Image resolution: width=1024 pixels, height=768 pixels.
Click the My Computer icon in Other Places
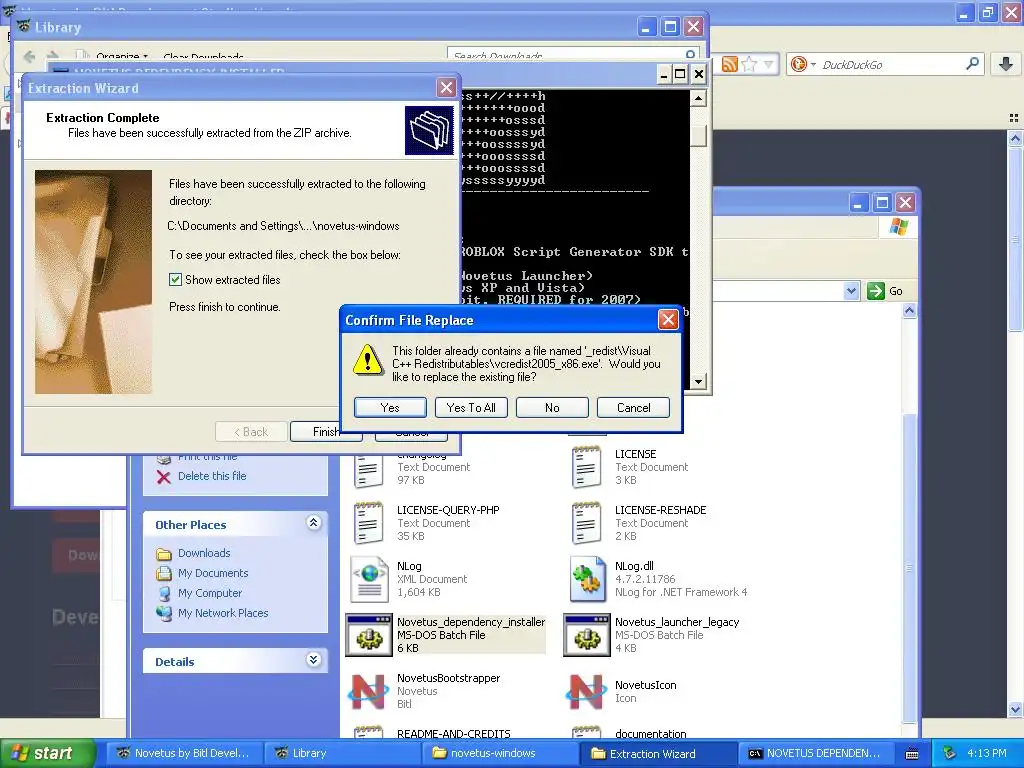[x=164, y=594]
